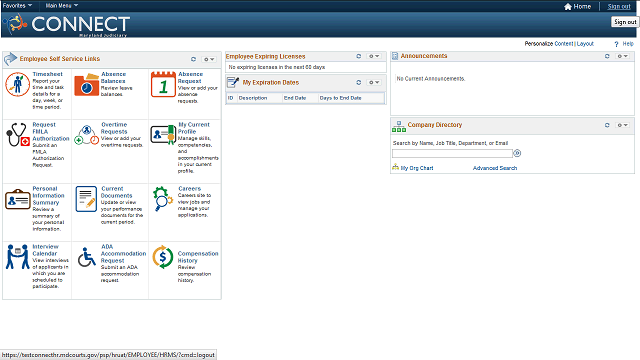This screenshot has height=360, width=640.
Task: Click the Sign out button
Action: coord(625,22)
